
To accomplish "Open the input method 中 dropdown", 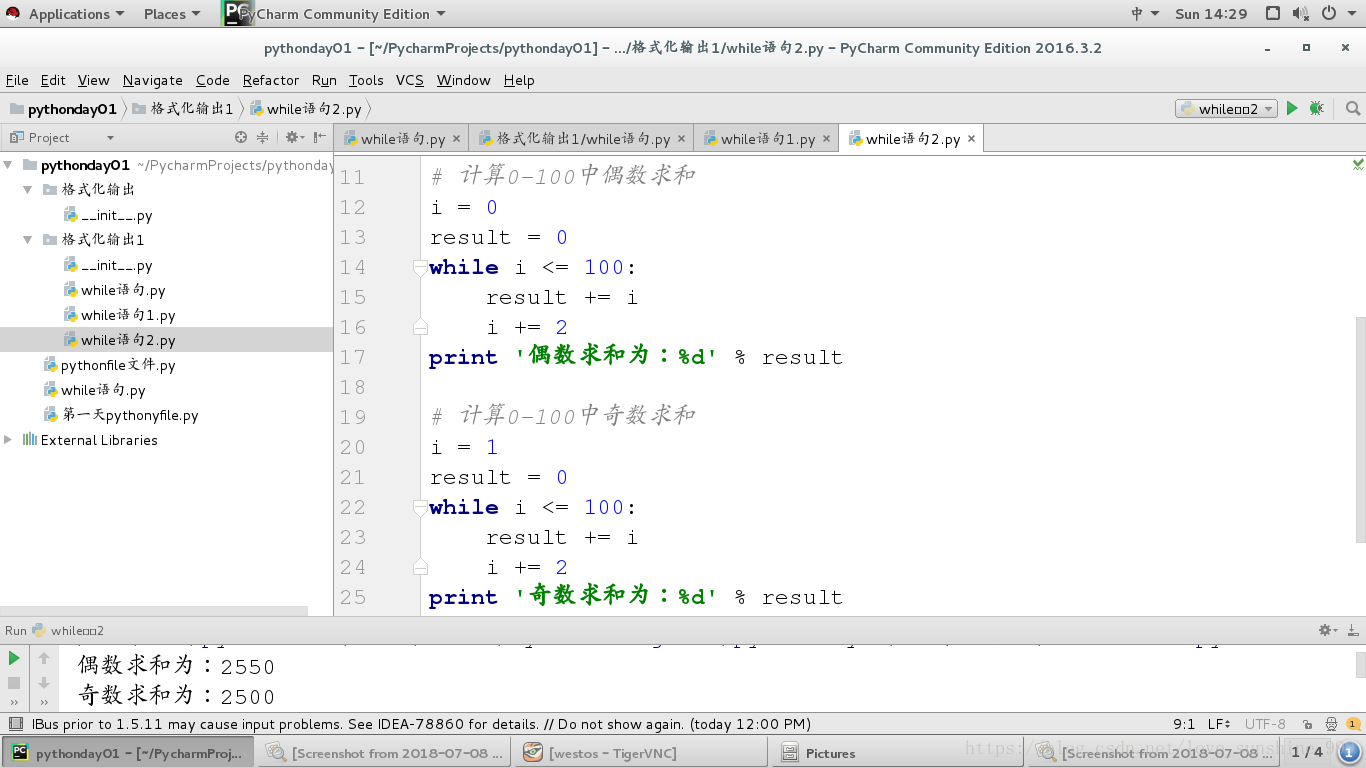I will click(x=1145, y=14).
